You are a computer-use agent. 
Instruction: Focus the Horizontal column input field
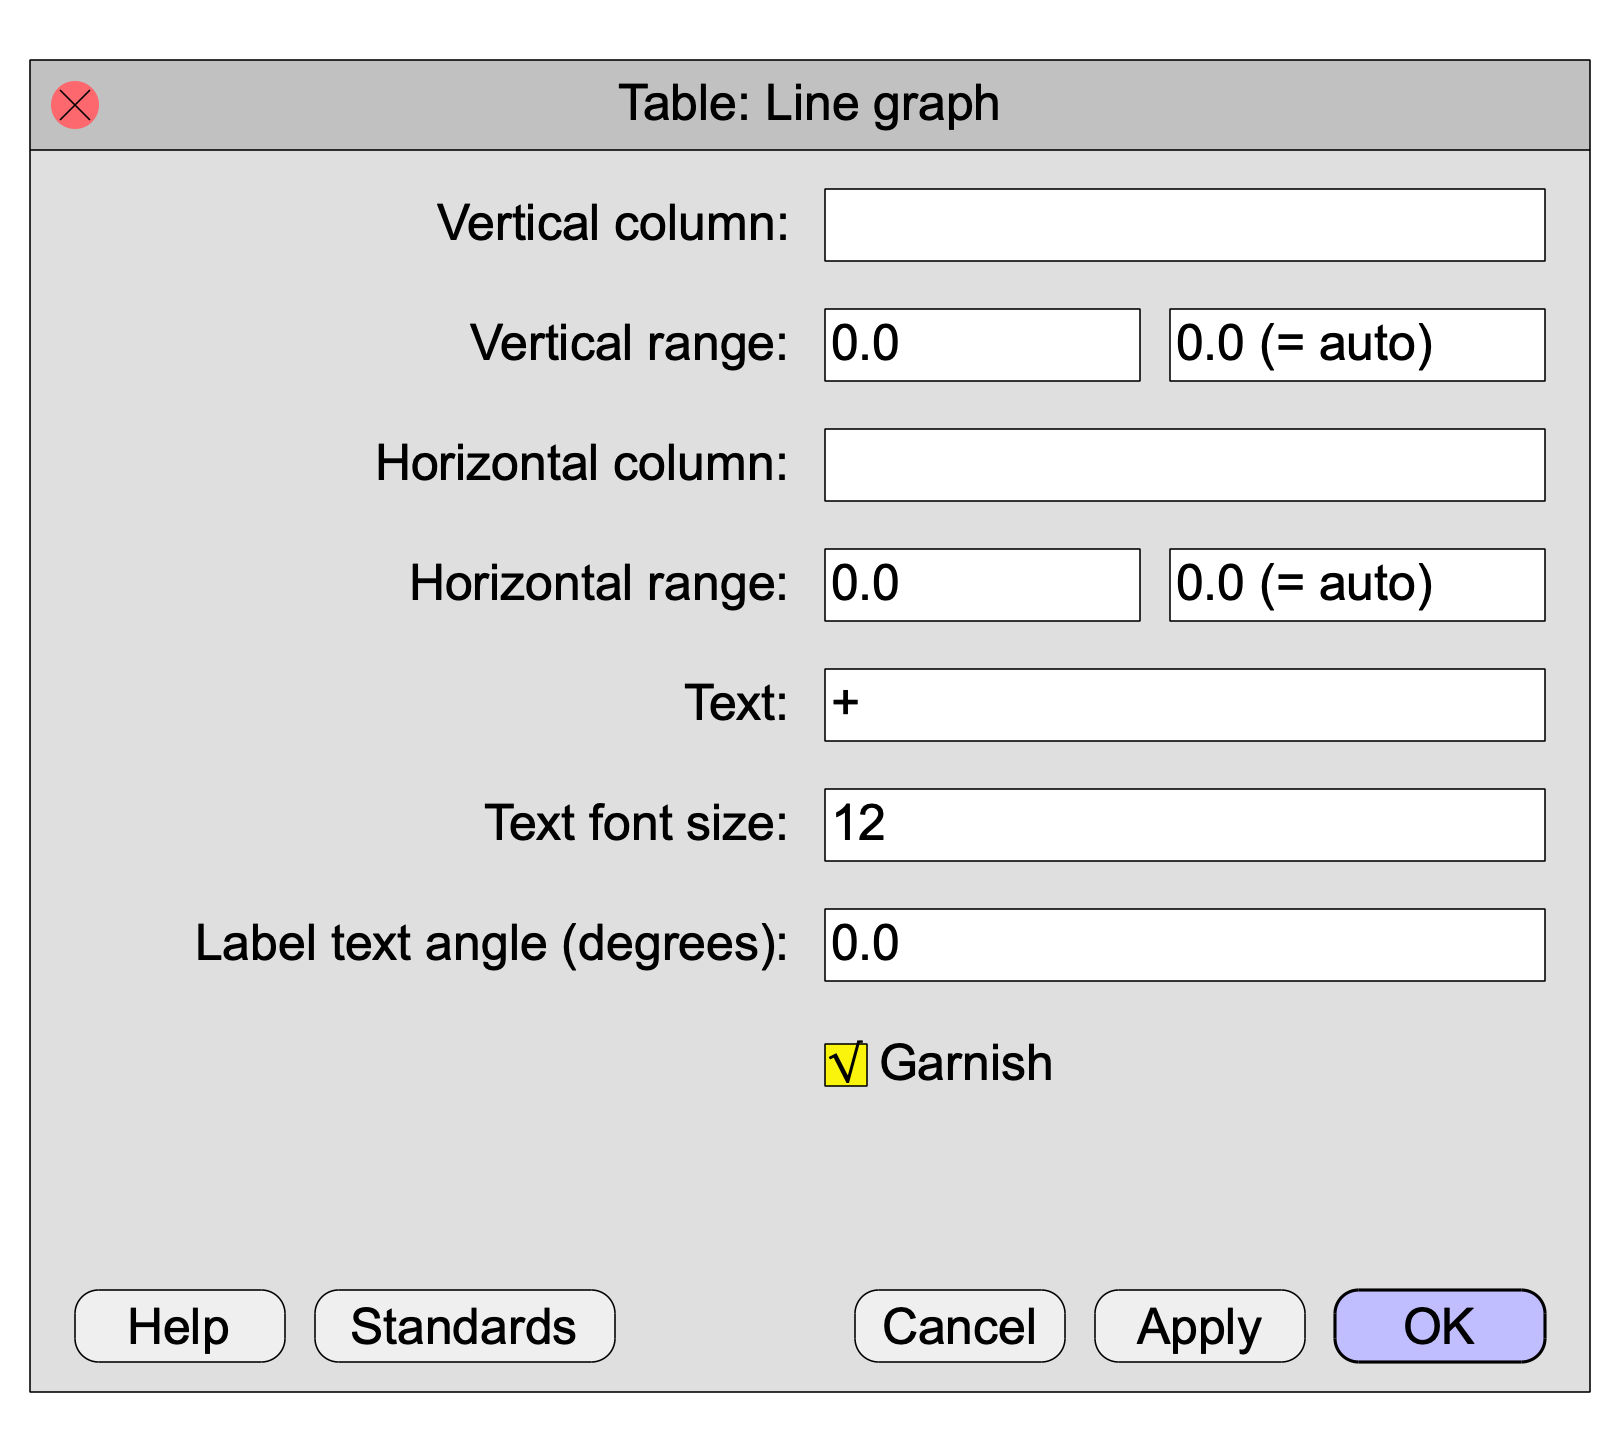pyautogui.click(x=1184, y=465)
